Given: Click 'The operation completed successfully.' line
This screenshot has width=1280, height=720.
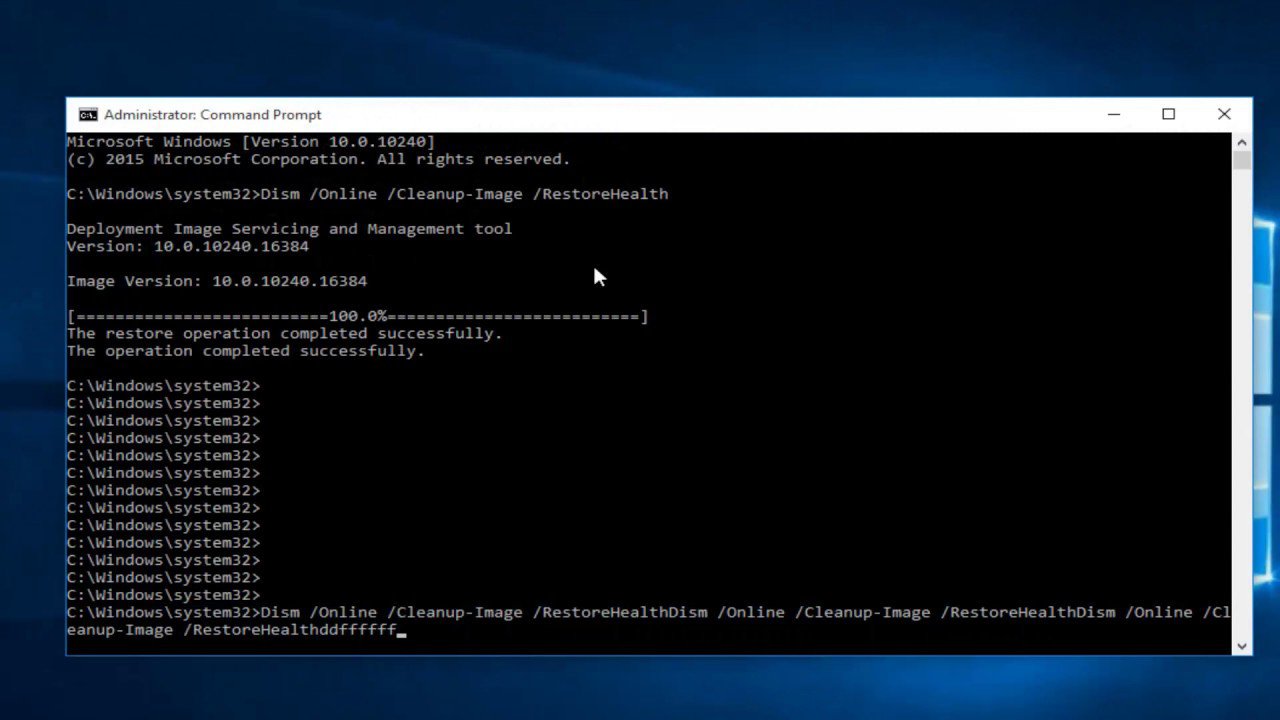Looking at the screenshot, I should (246, 351).
